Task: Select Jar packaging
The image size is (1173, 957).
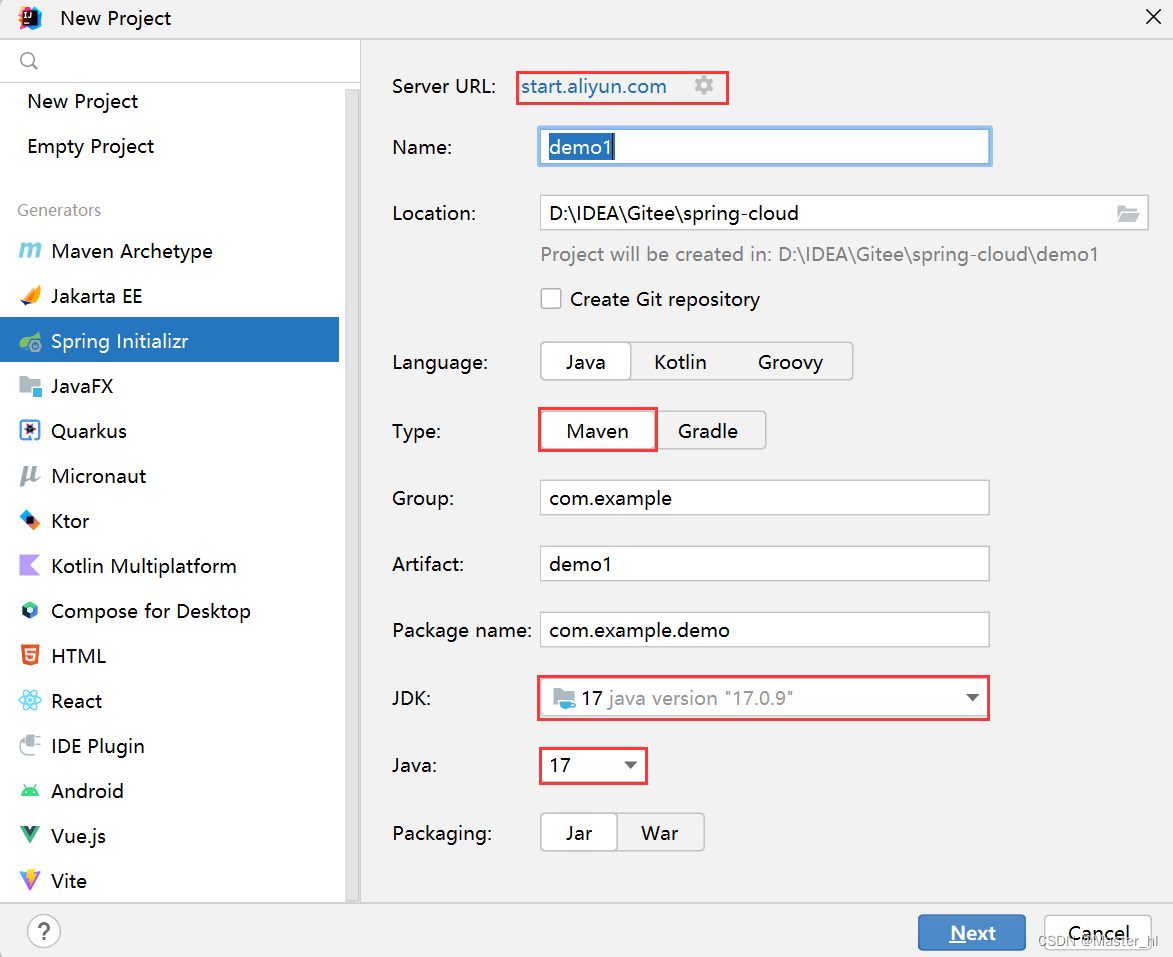Action: (579, 833)
